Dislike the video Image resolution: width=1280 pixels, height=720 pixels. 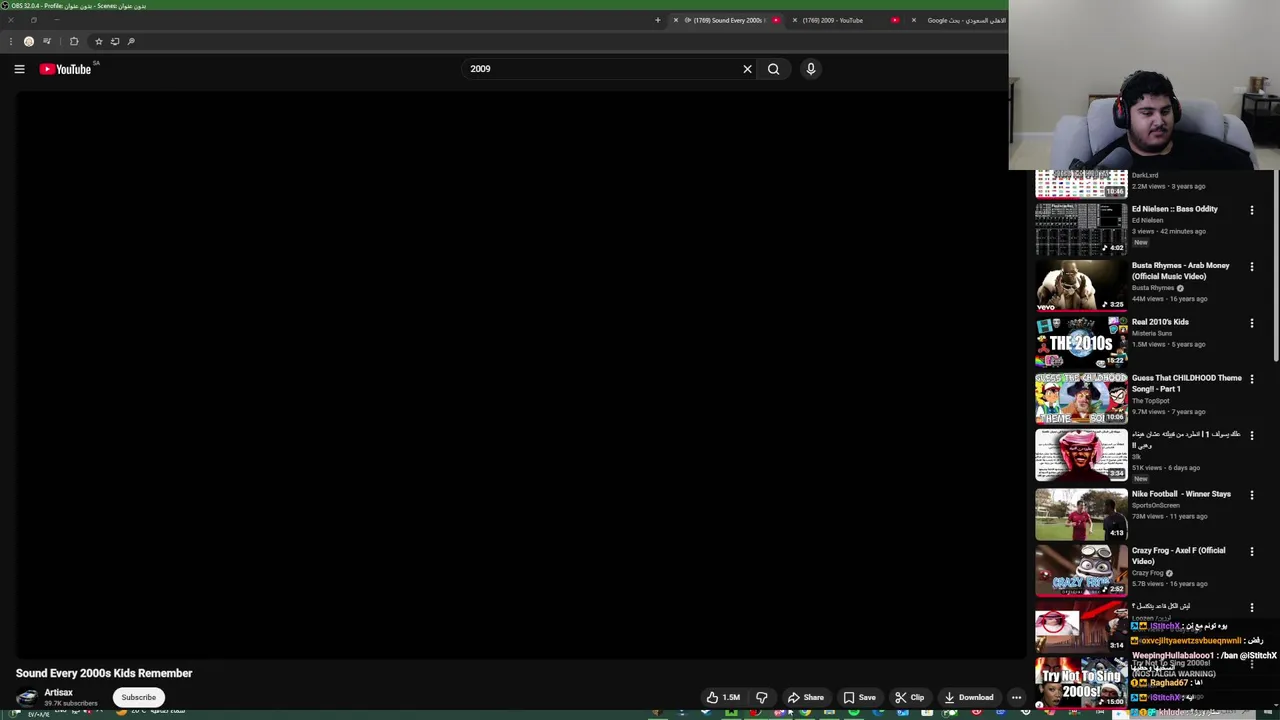(x=762, y=697)
